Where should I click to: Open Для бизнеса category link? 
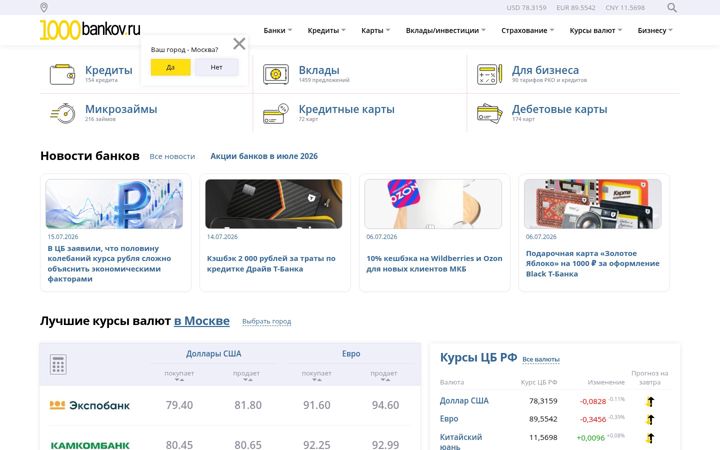[x=546, y=70]
